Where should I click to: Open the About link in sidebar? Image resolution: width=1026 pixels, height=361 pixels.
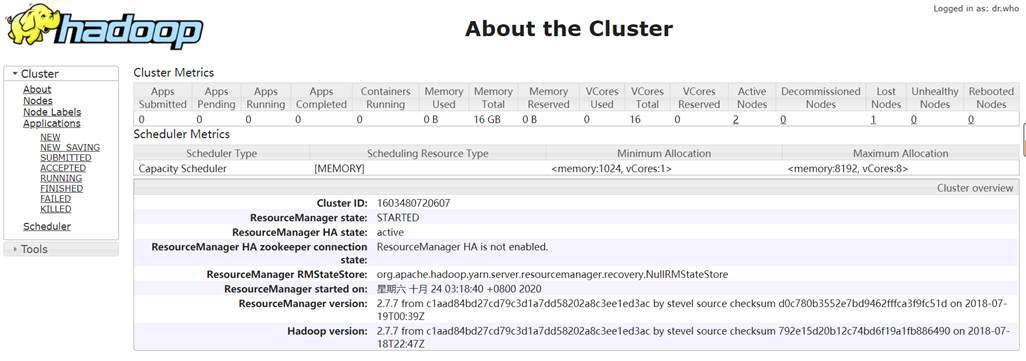click(37, 90)
